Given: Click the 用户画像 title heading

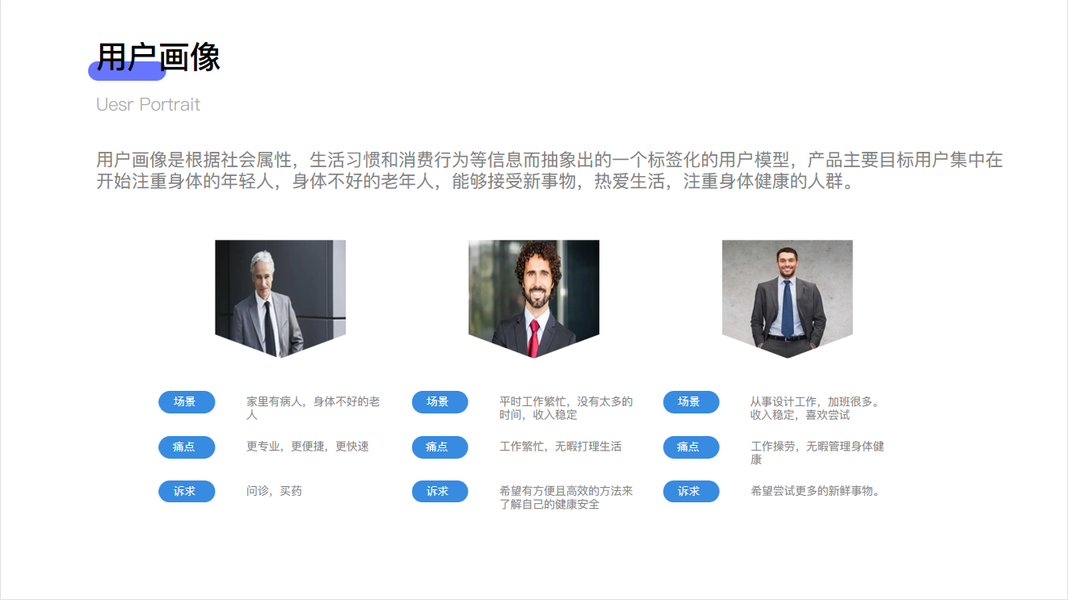Looking at the screenshot, I should pyautogui.click(x=158, y=57).
